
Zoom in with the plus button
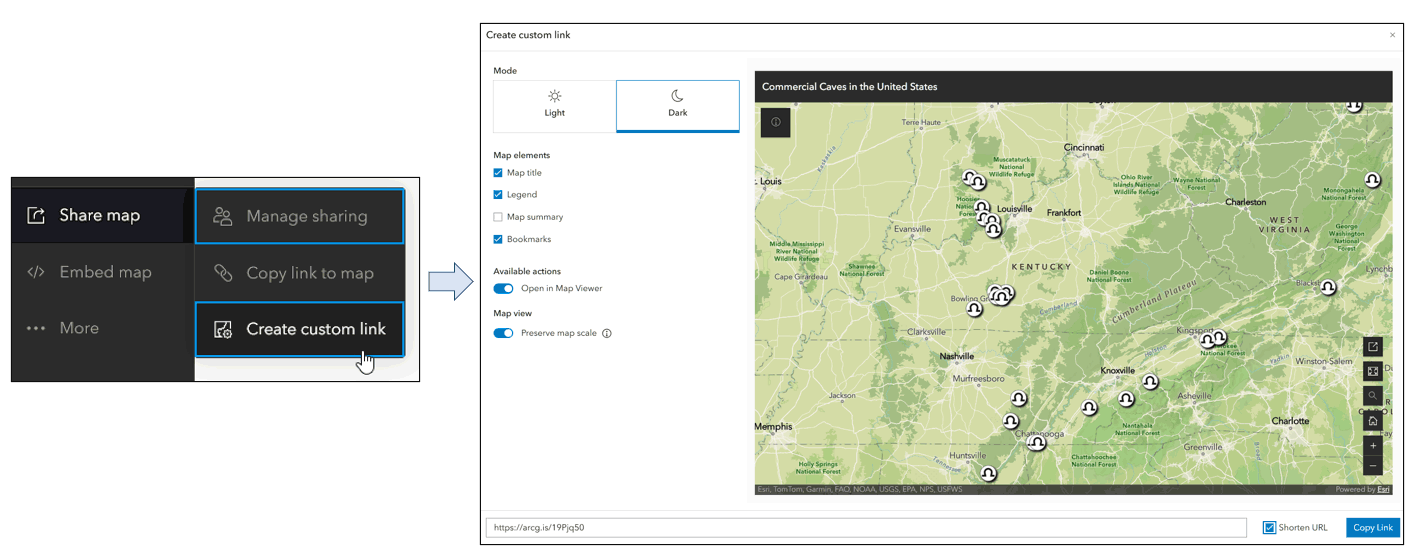(x=1373, y=445)
